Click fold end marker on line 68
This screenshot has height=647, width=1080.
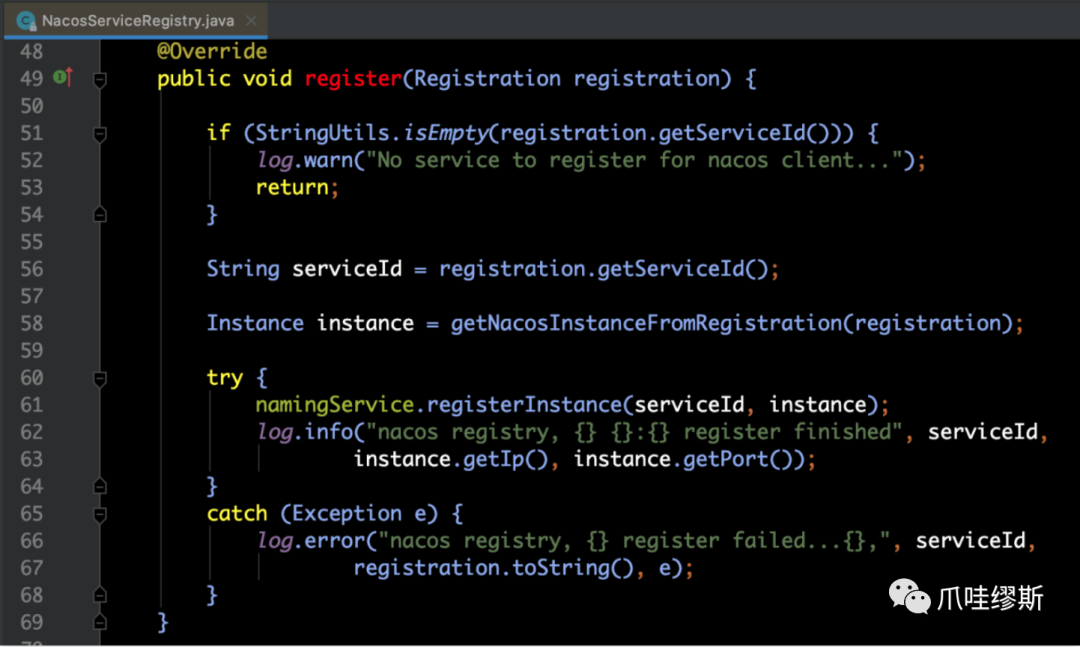[x=100, y=595]
